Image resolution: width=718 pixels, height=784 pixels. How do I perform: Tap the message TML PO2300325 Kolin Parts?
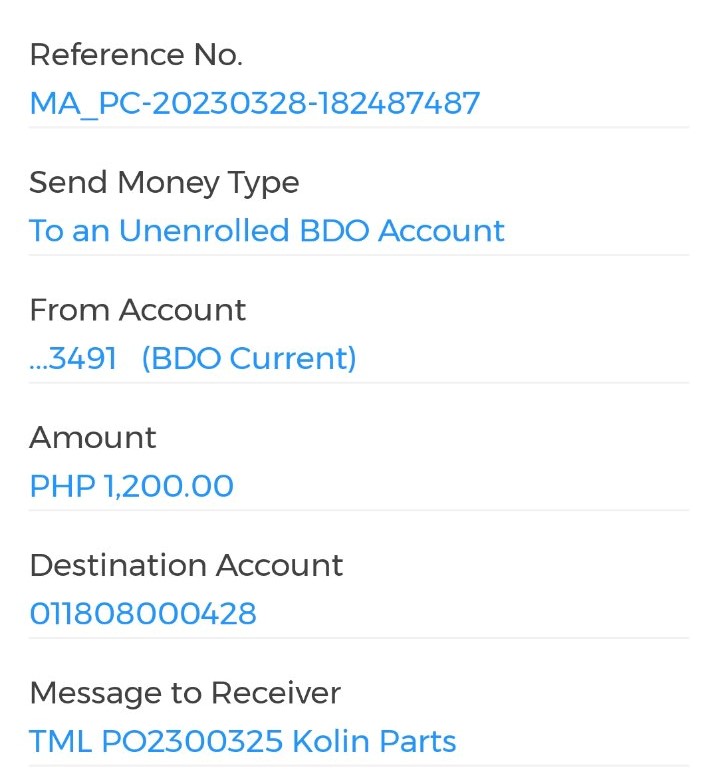tap(243, 741)
